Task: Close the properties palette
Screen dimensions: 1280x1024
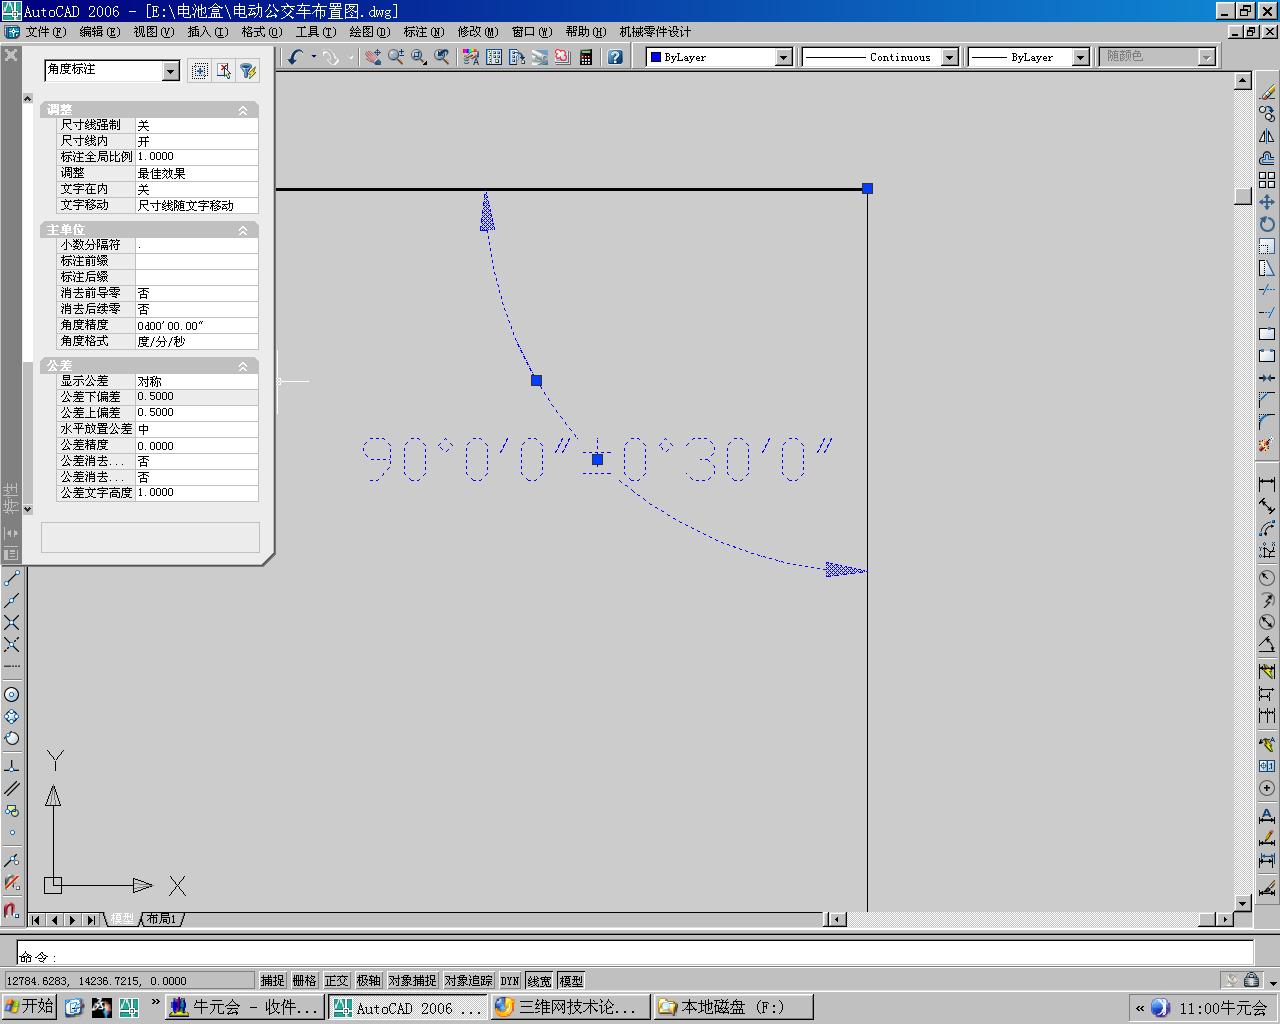Action: coord(11,55)
